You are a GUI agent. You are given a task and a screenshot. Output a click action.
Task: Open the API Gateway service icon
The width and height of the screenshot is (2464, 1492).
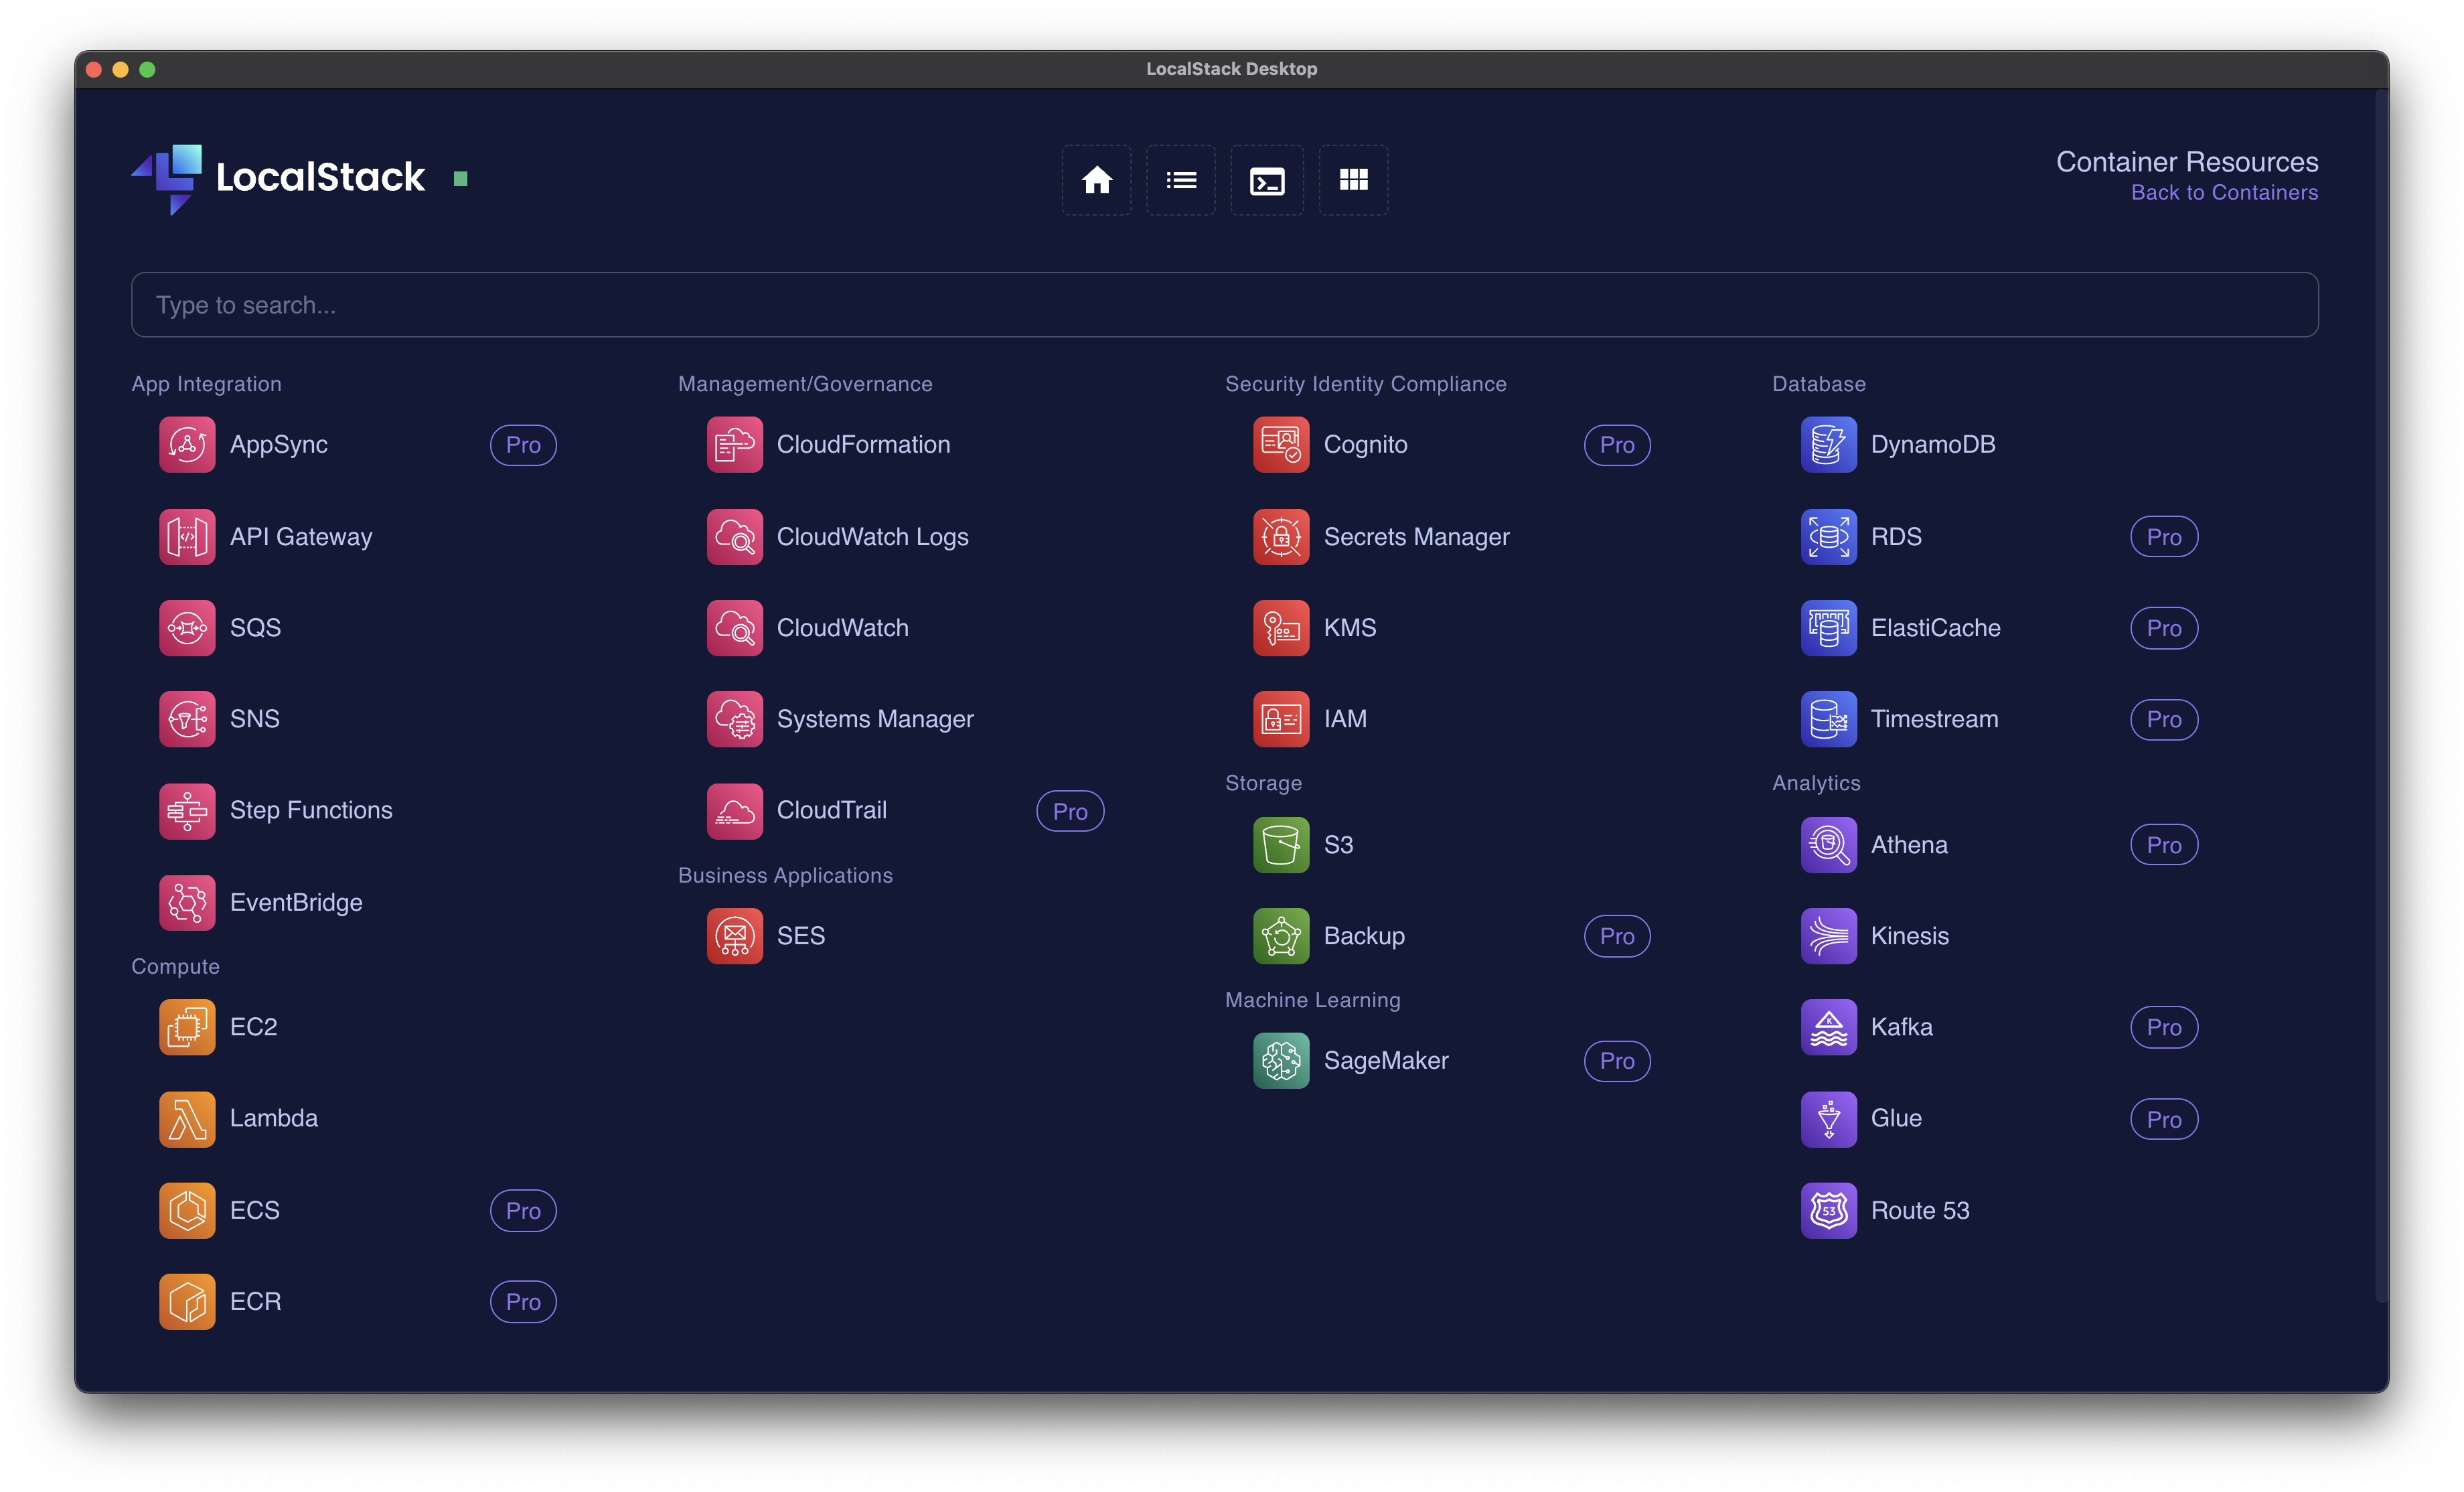[x=187, y=537]
